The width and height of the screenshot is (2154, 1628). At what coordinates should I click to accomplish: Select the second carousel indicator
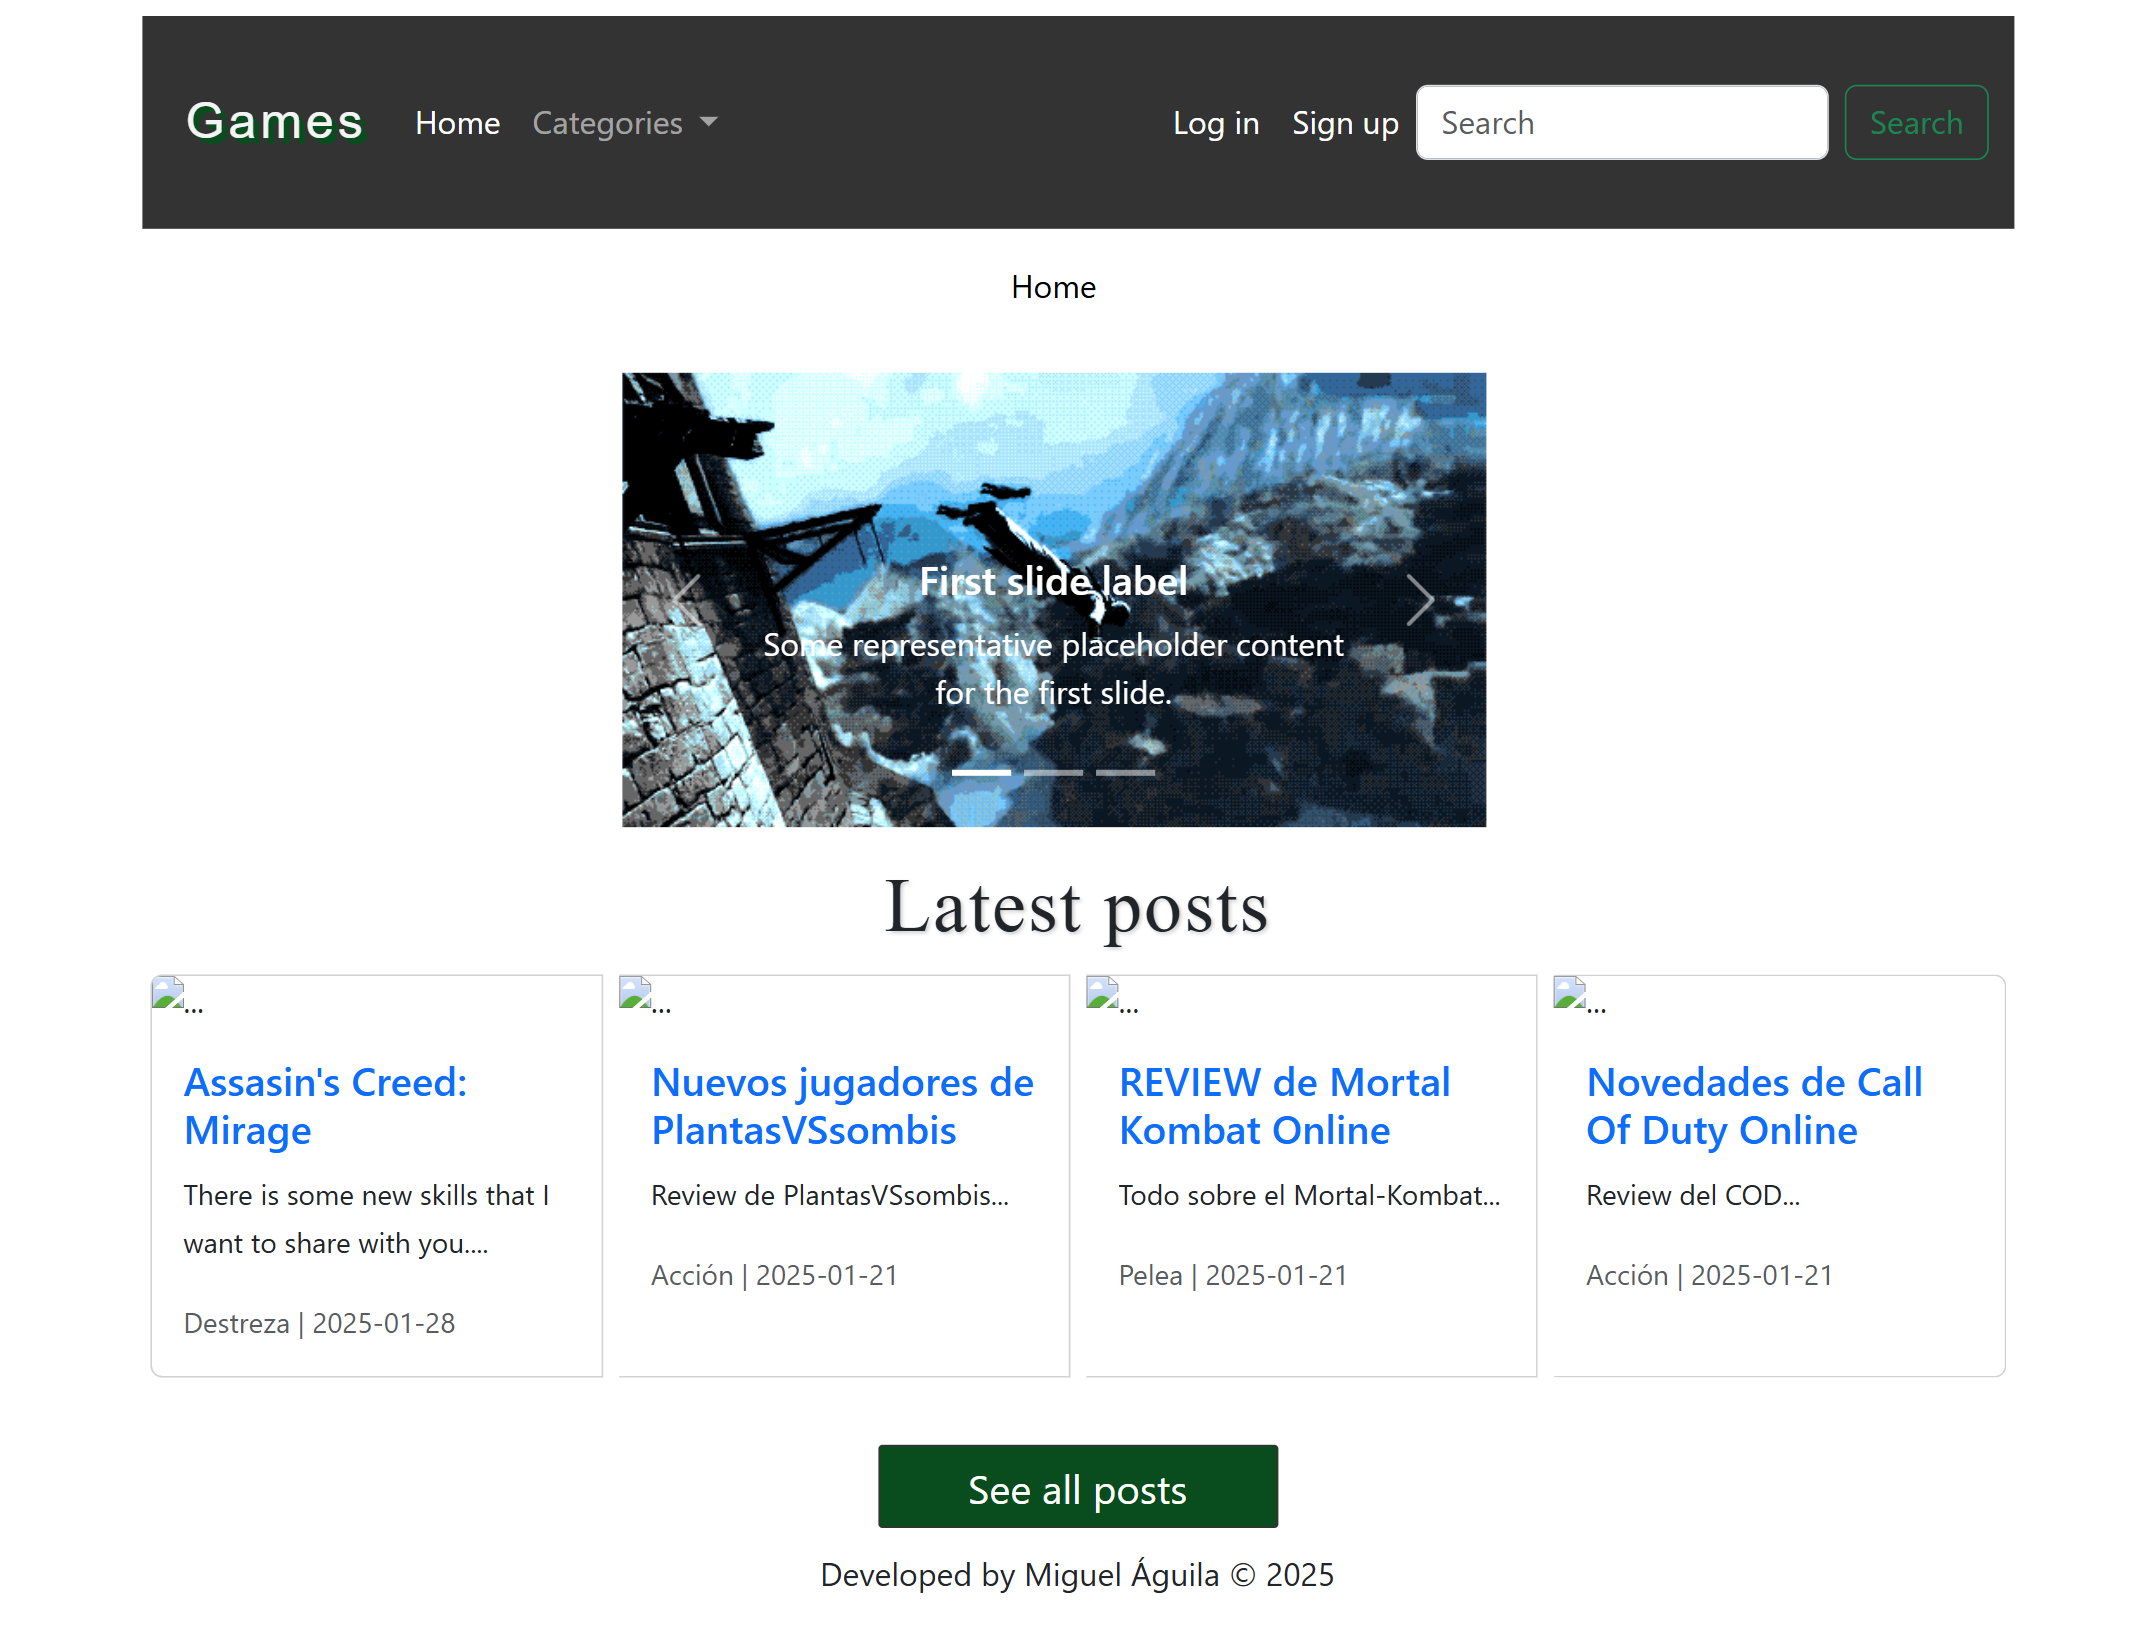(1053, 772)
